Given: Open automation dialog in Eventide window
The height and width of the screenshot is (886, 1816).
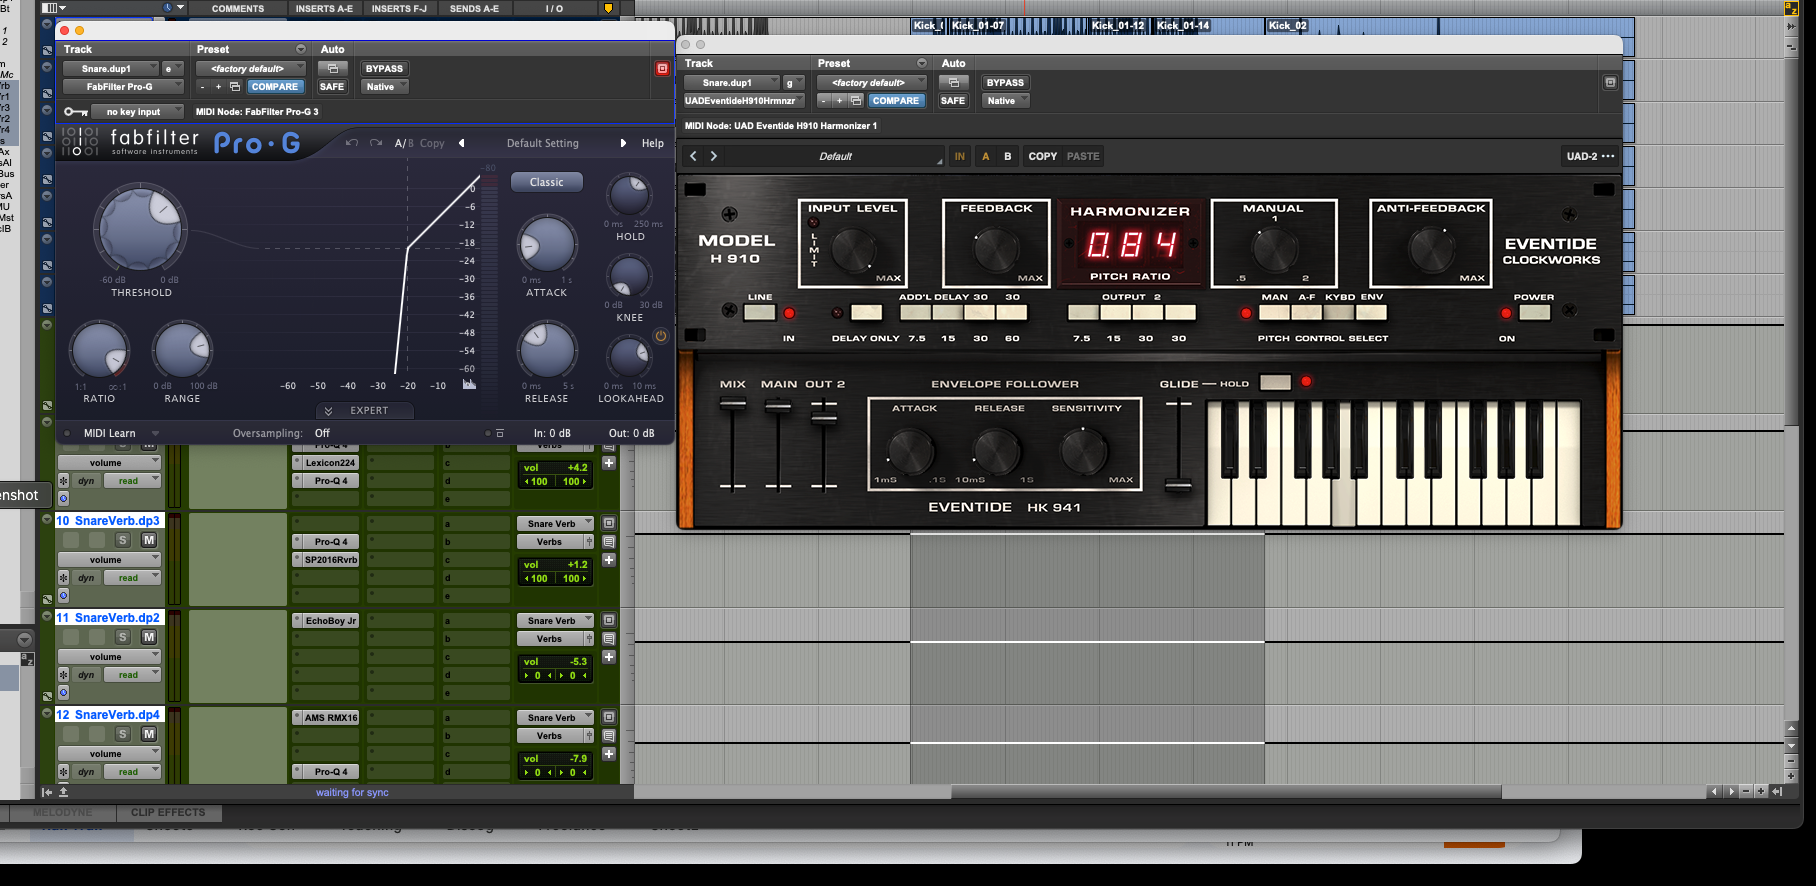Looking at the screenshot, I should click(x=953, y=82).
